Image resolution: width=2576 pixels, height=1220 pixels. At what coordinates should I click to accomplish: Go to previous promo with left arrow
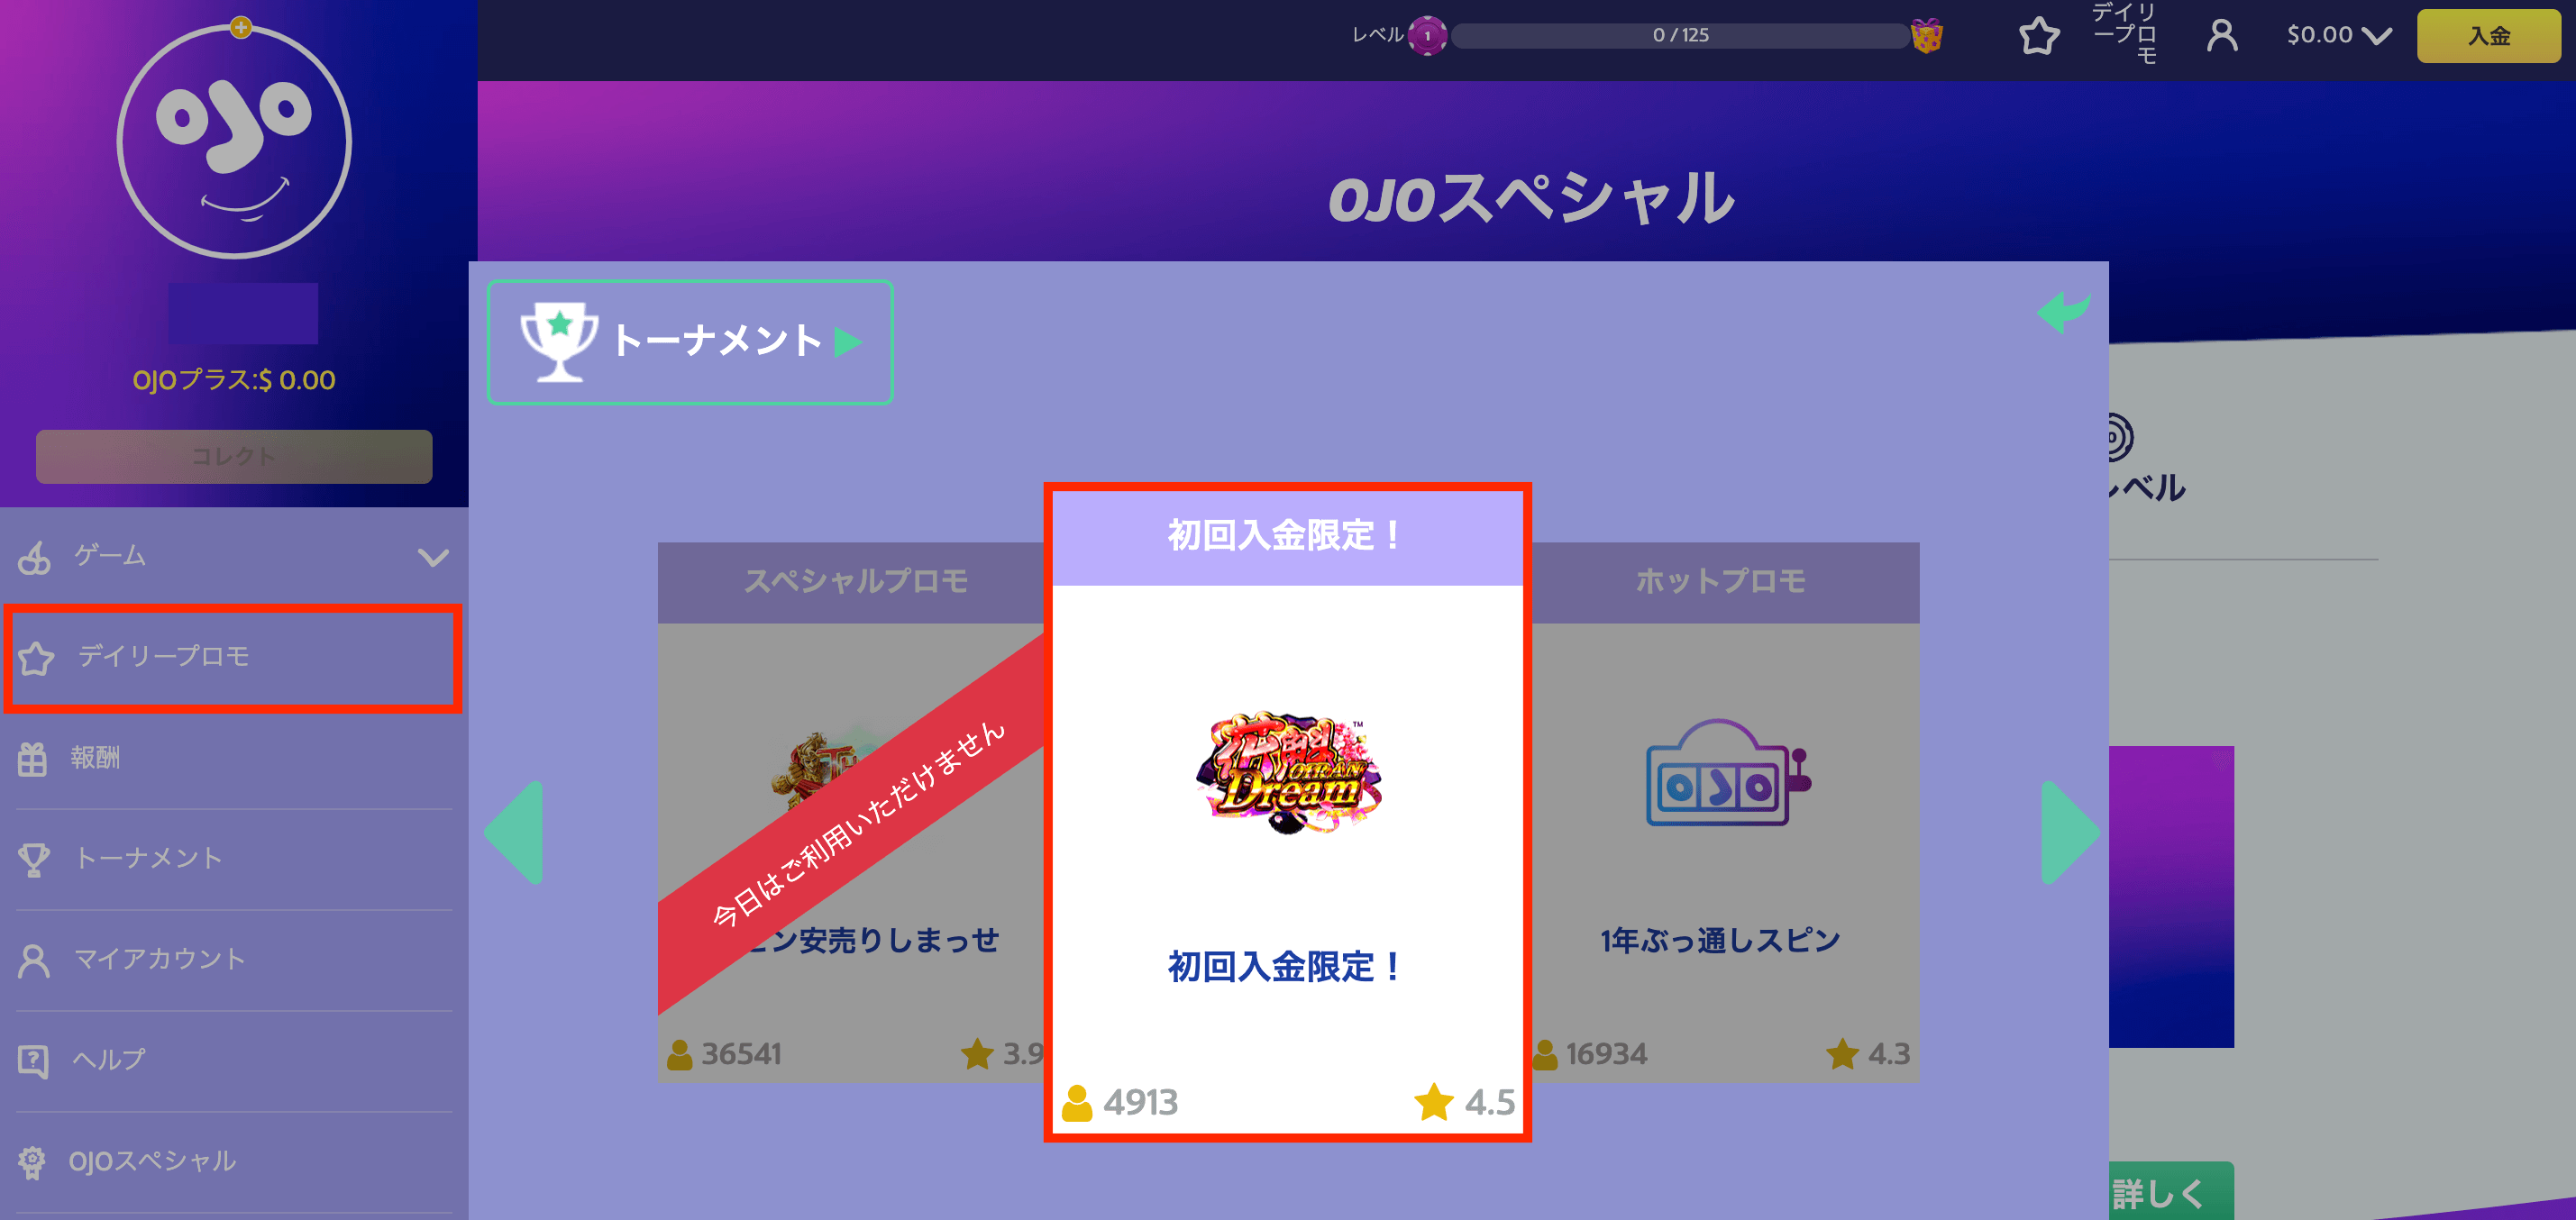point(514,832)
